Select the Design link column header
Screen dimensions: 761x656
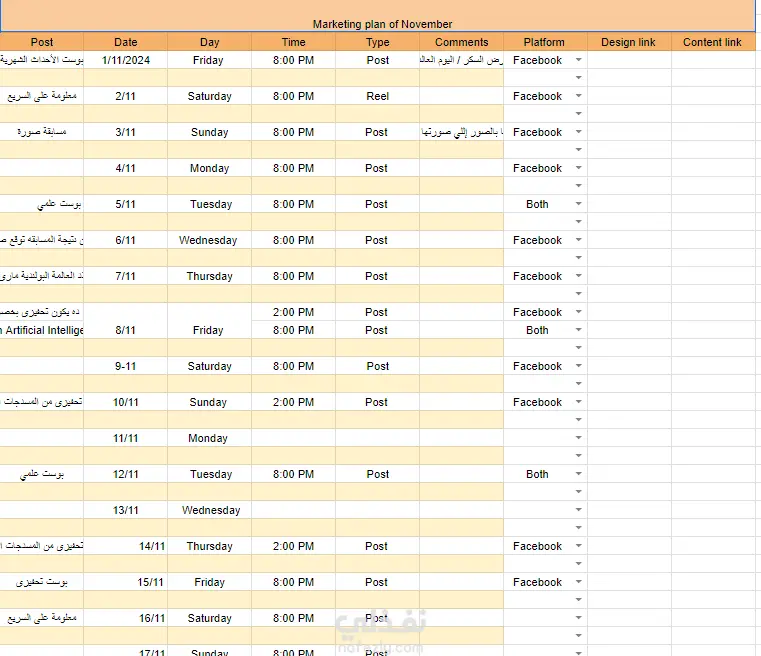pyautogui.click(x=629, y=42)
